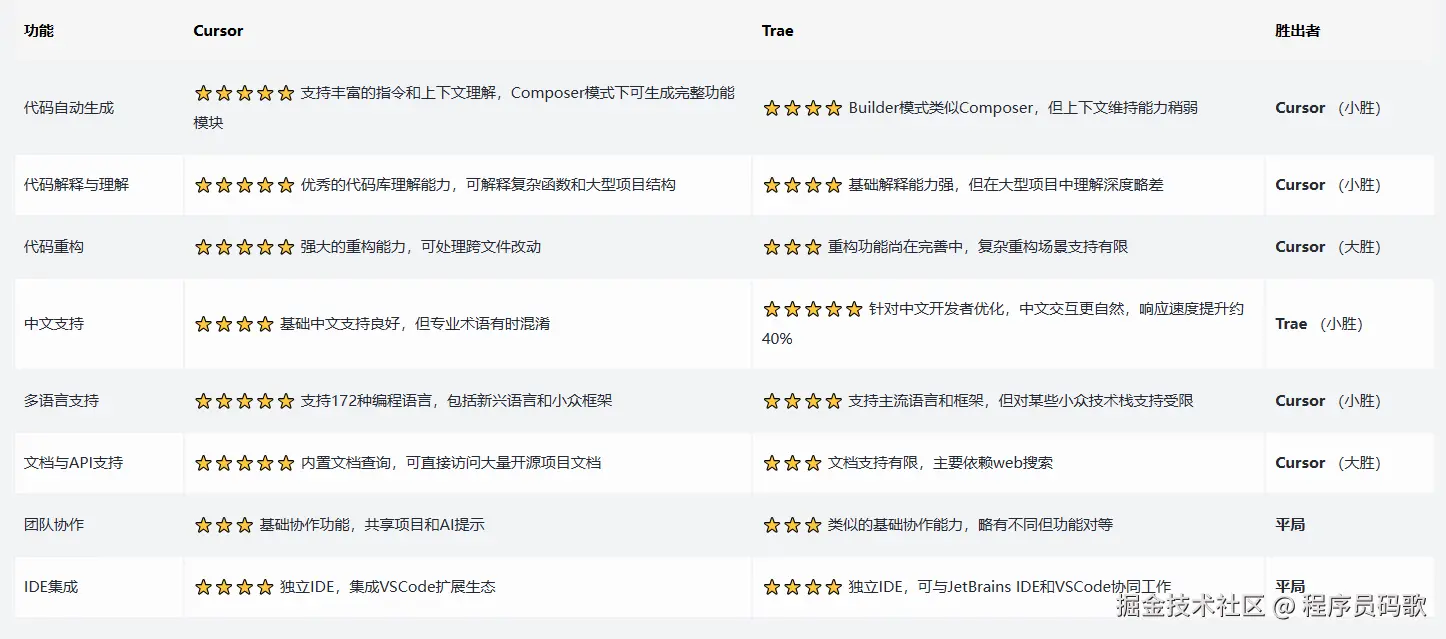Click the 平局 result in 团队协作 row
This screenshot has width=1446, height=639.
(x=1290, y=525)
